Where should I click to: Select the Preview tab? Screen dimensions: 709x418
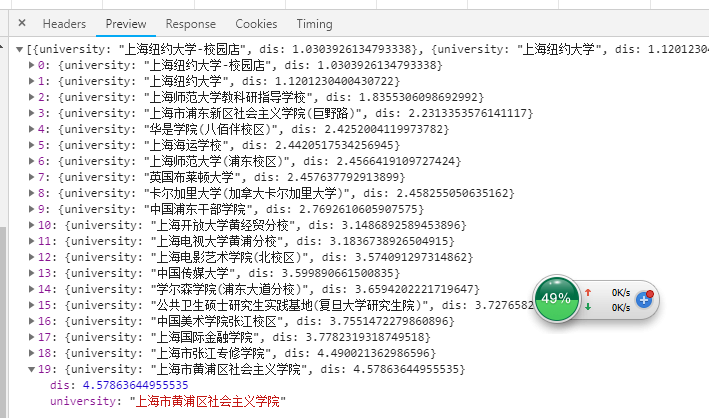pos(126,24)
